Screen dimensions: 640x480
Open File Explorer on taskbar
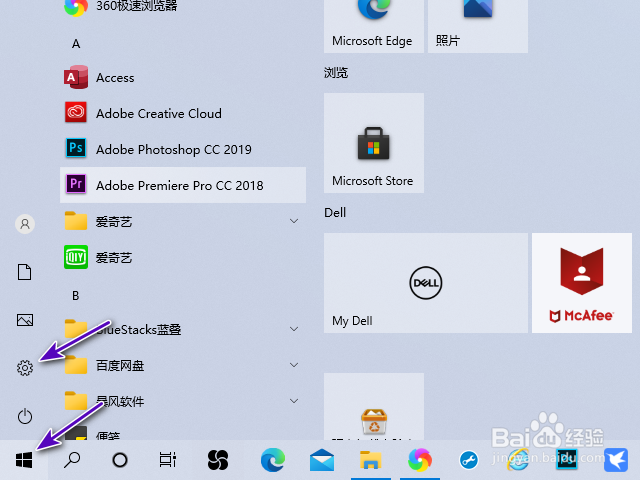click(371, 460)
